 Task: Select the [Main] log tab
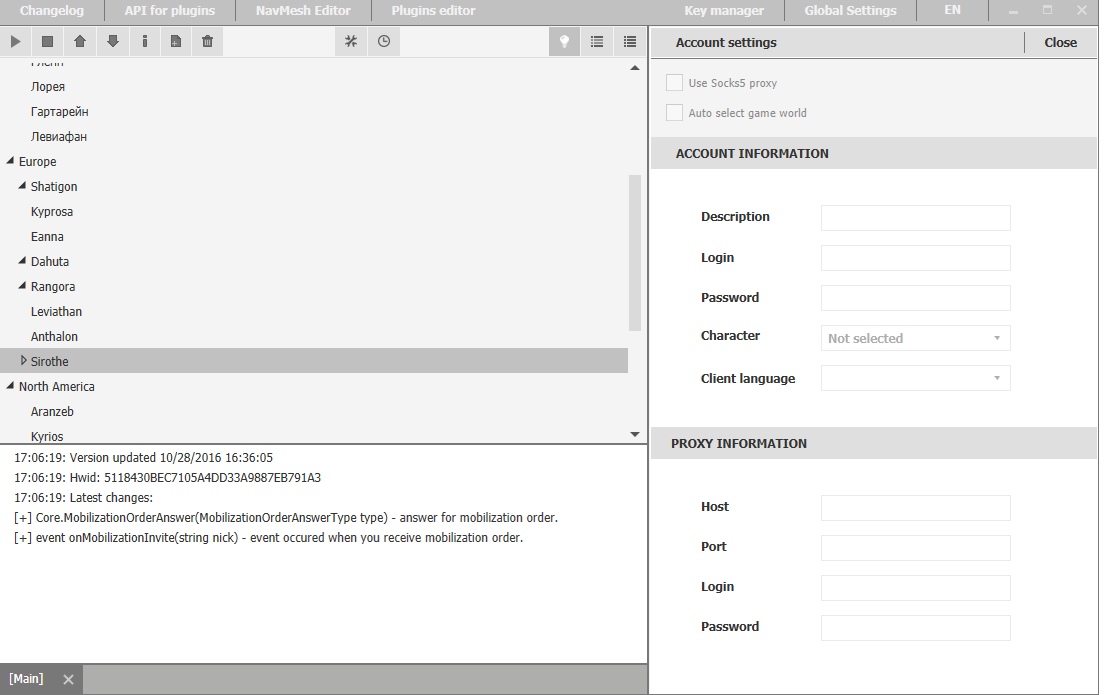pyautogui.click(x=26, y=679)
